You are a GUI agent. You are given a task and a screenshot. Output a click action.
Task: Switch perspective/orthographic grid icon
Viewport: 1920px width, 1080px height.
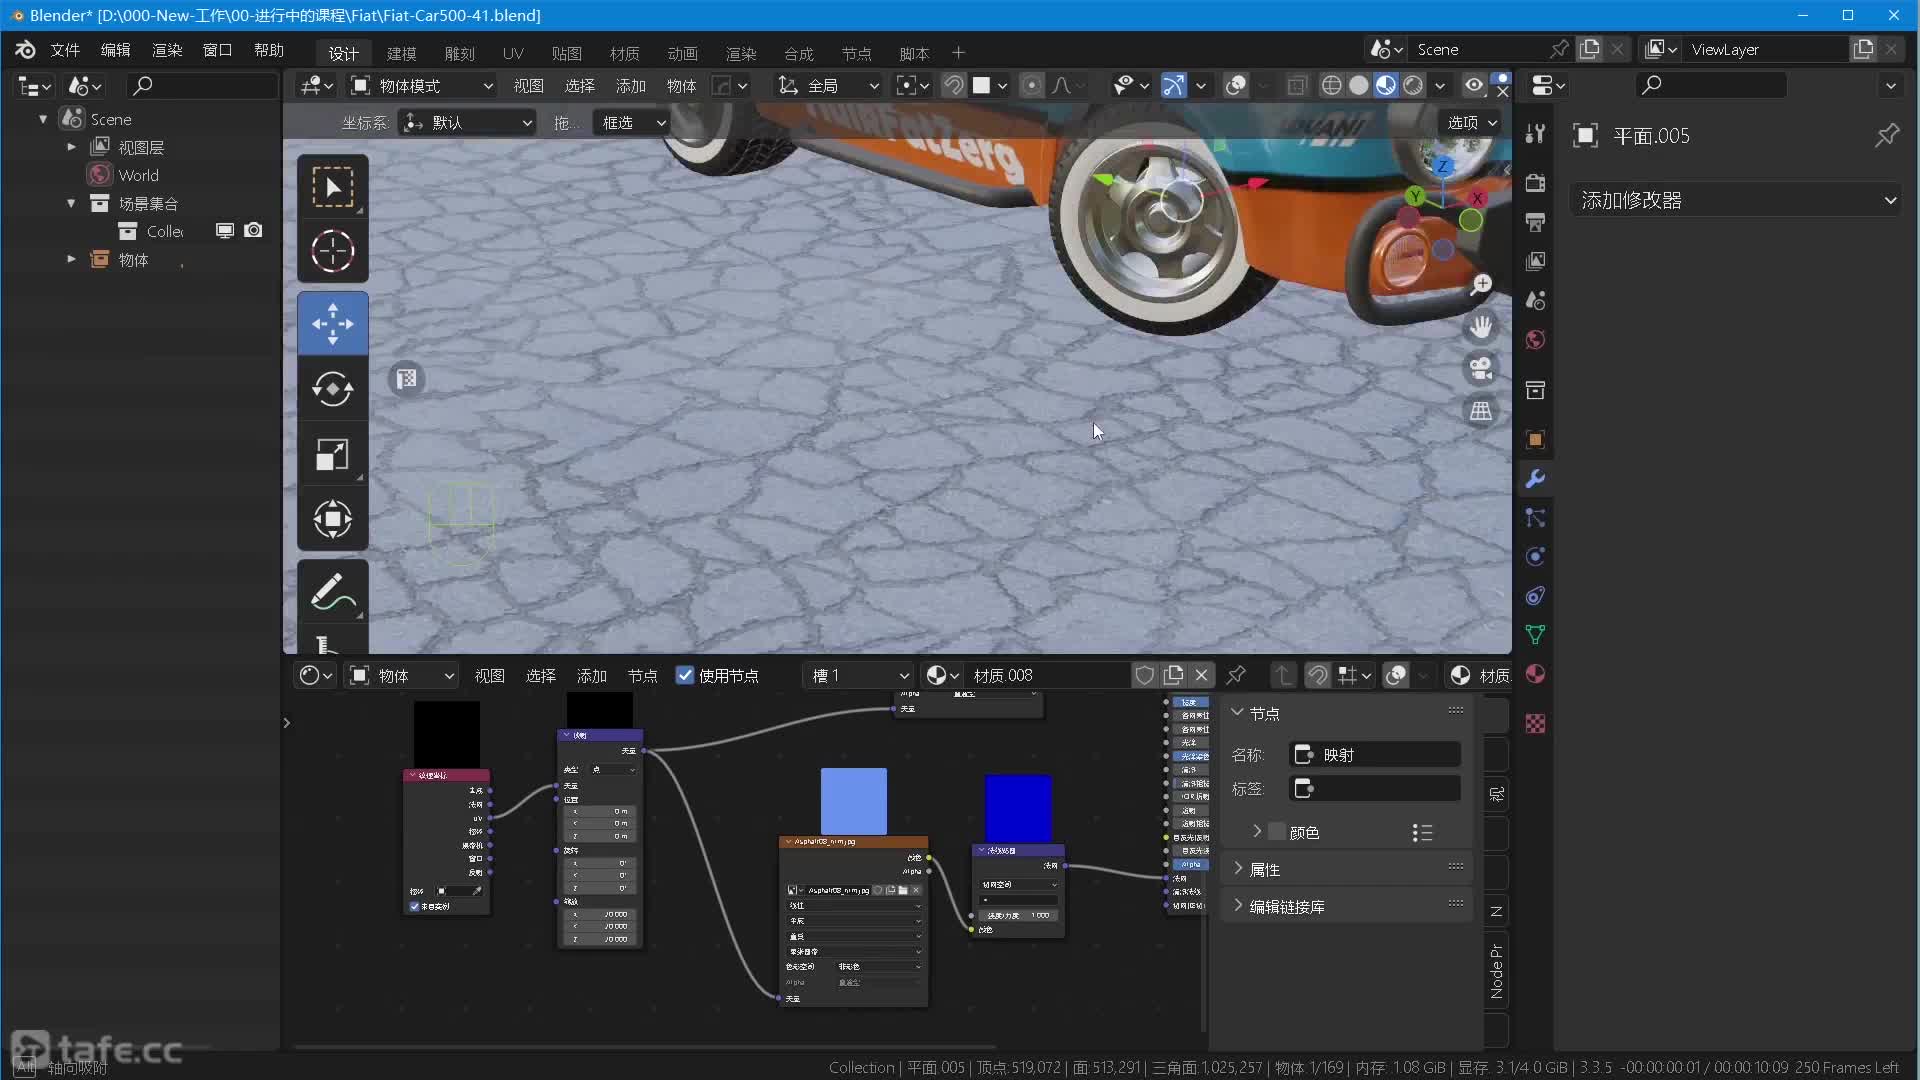pos(1481,411)
